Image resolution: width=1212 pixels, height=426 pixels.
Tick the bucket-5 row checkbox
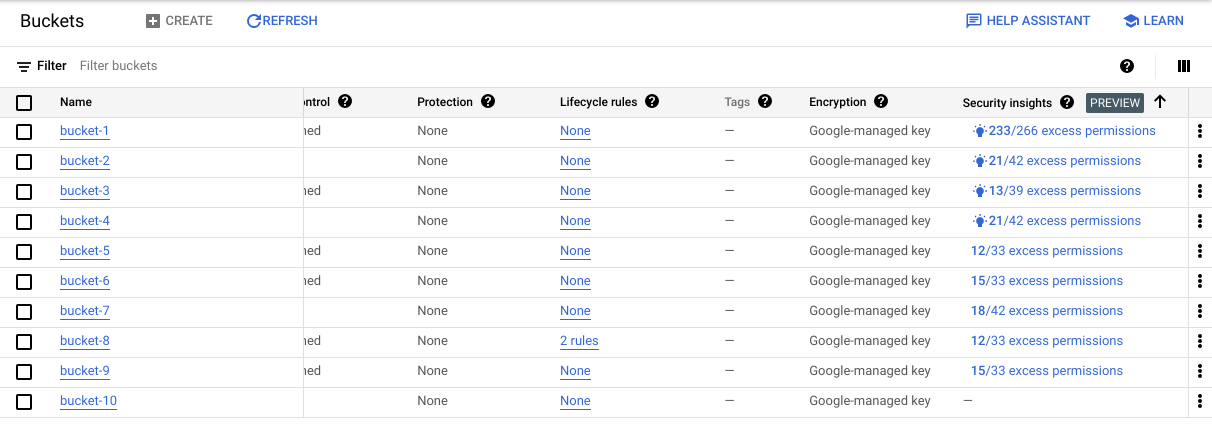point(24,252)
